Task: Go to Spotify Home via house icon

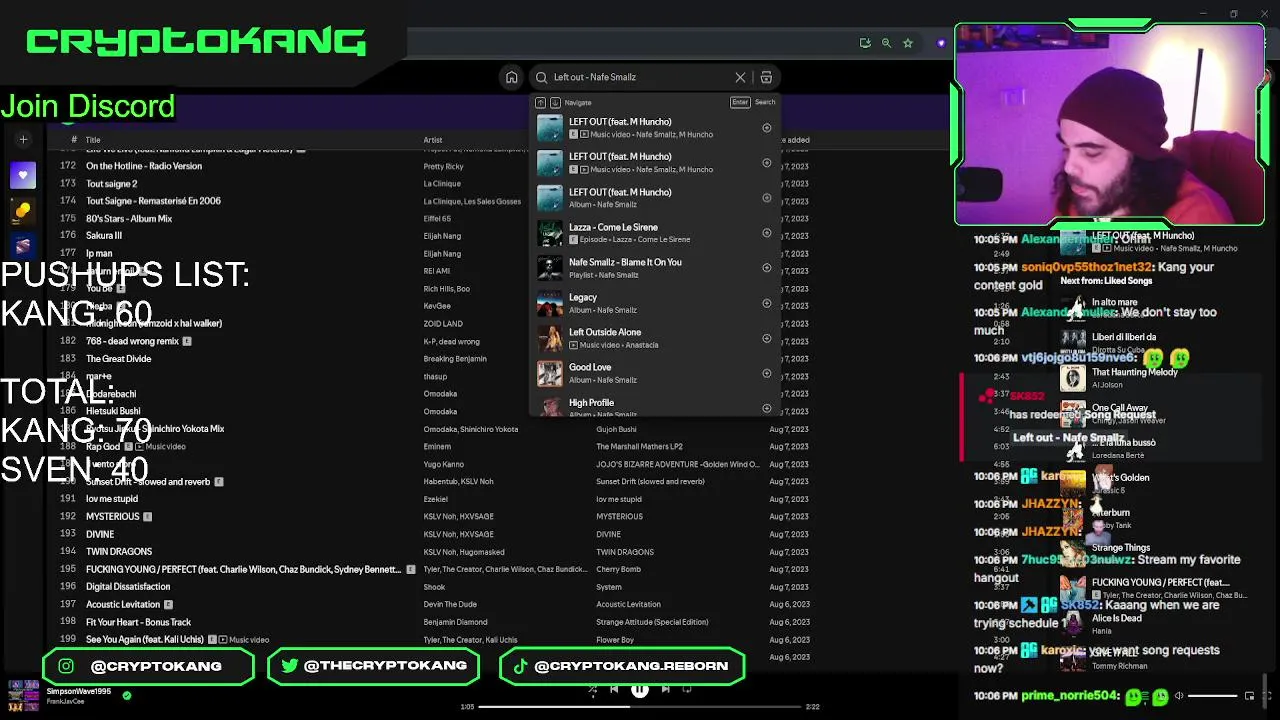Action: (511, 77)
